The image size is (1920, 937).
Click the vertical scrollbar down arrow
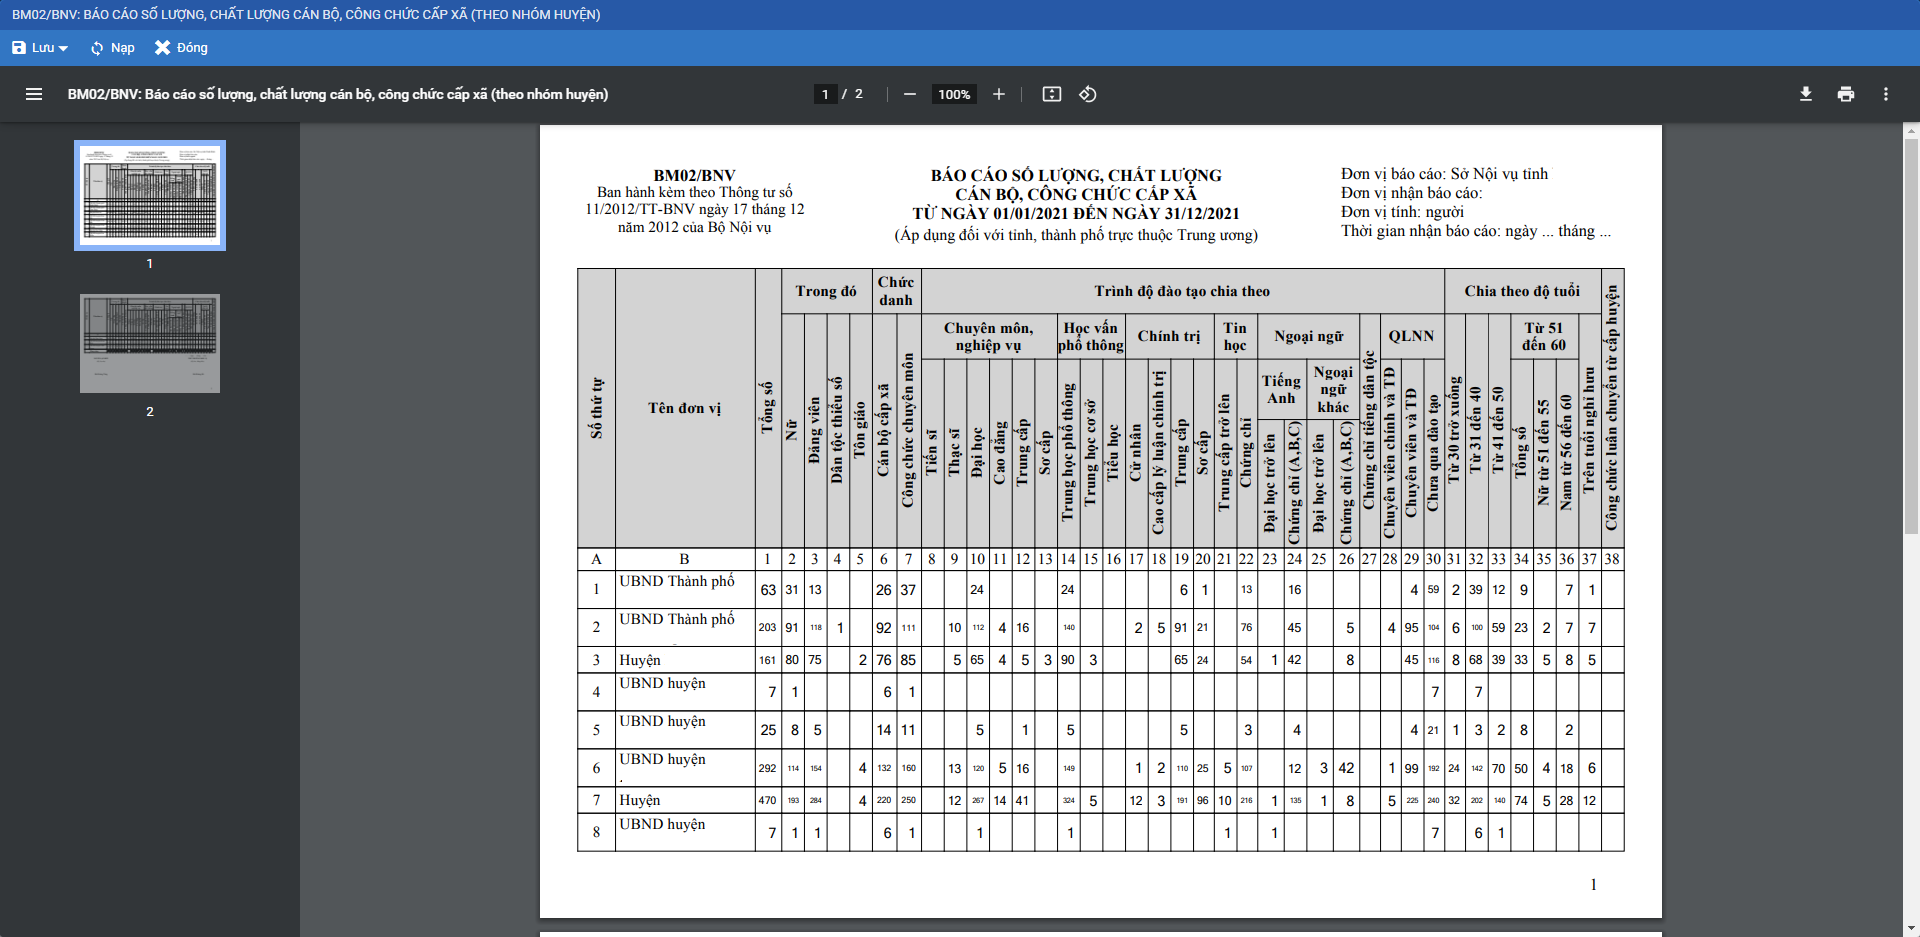coord(1911,928)
